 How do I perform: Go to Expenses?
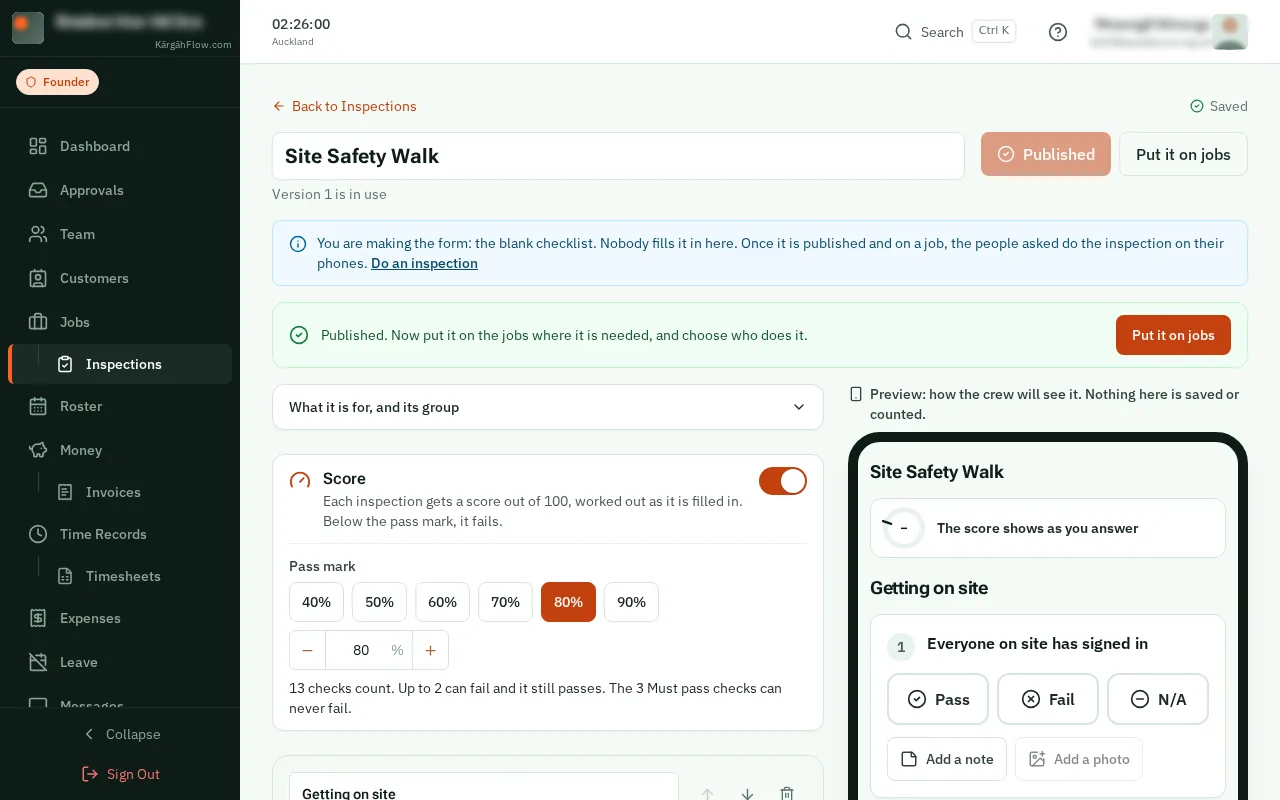(x=120, y=618)
